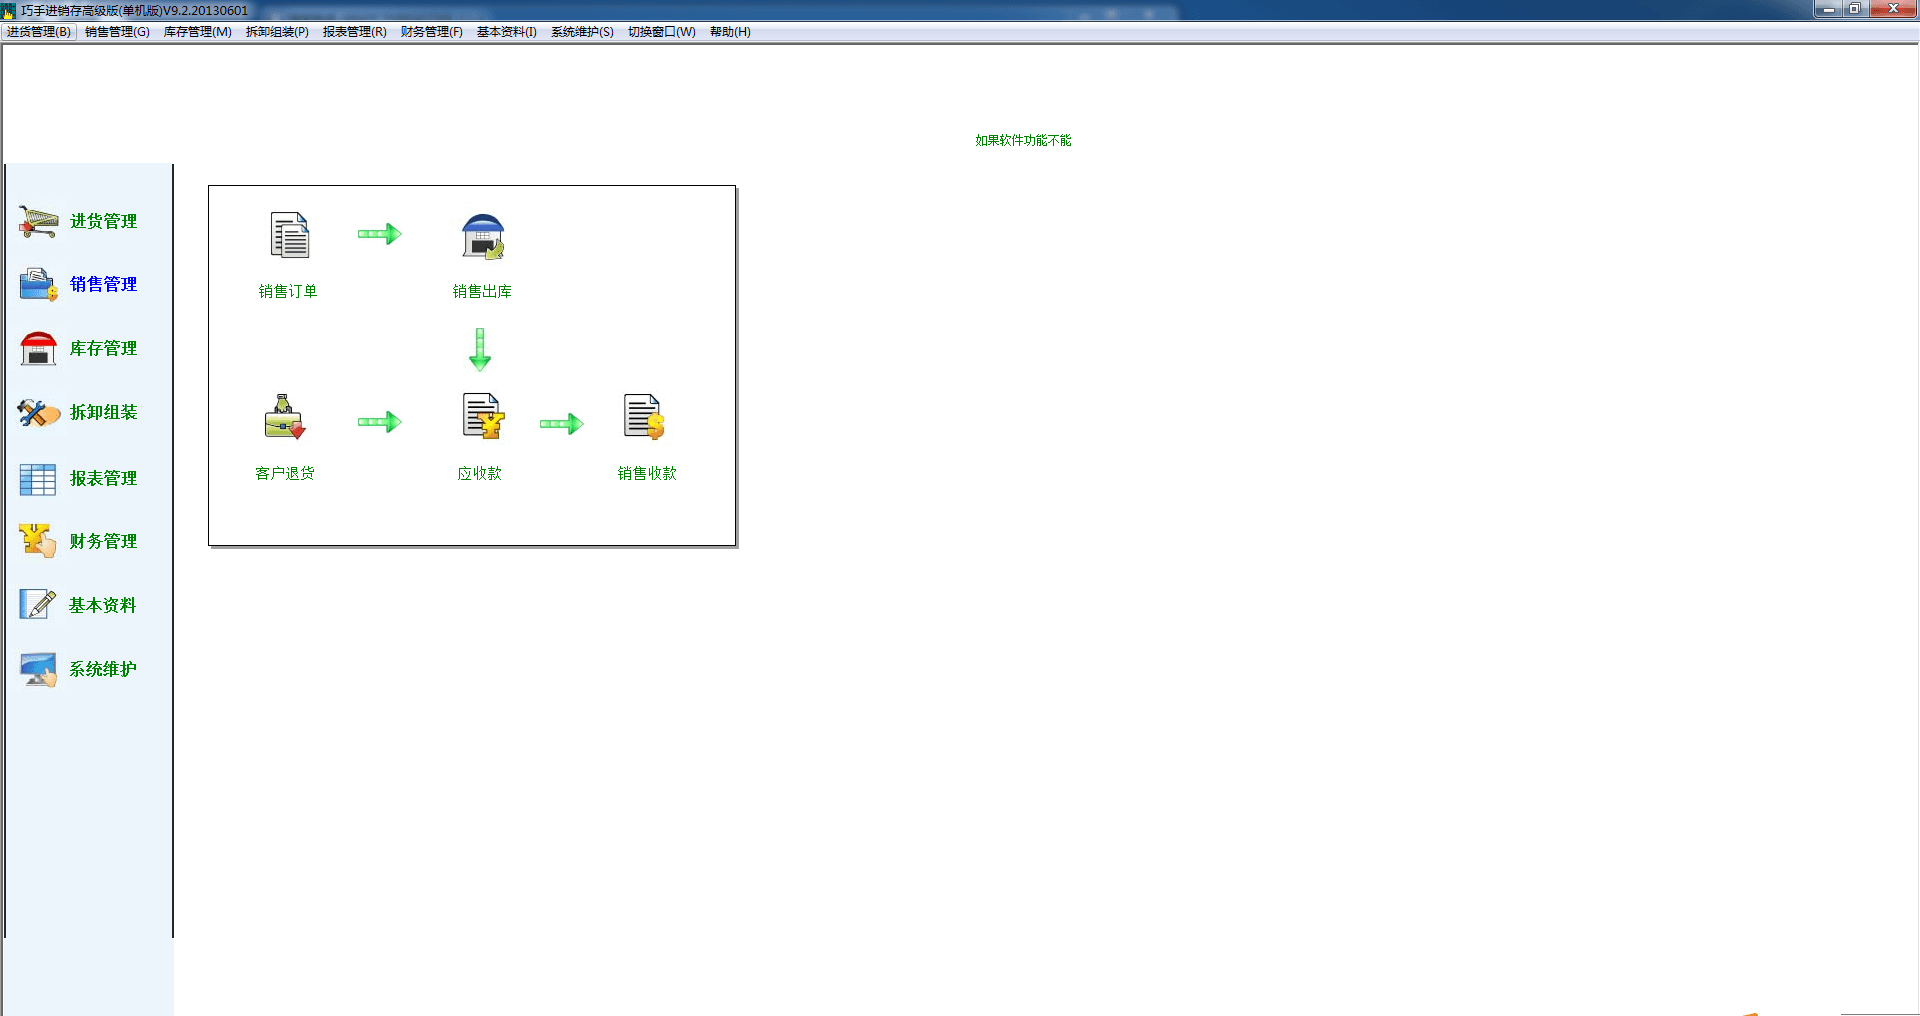This screenshot has height=1016, width=1920.
Task: Click the 销售收款 sales payment icon
Action: tap(644, 417)
